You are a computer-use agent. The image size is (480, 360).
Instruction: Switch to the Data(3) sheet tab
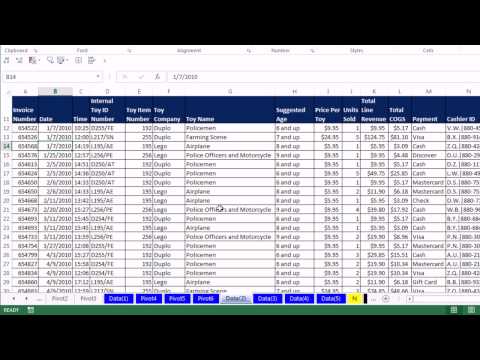[268, 298]
